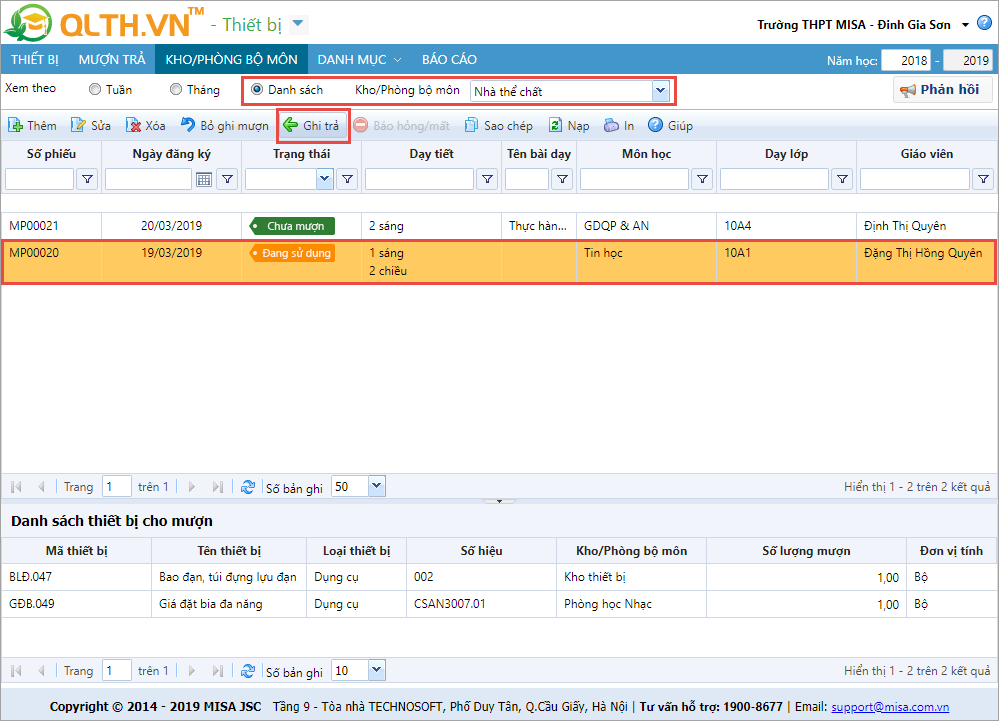Click the Giúp help toolbar button

(x=670, y=125)
